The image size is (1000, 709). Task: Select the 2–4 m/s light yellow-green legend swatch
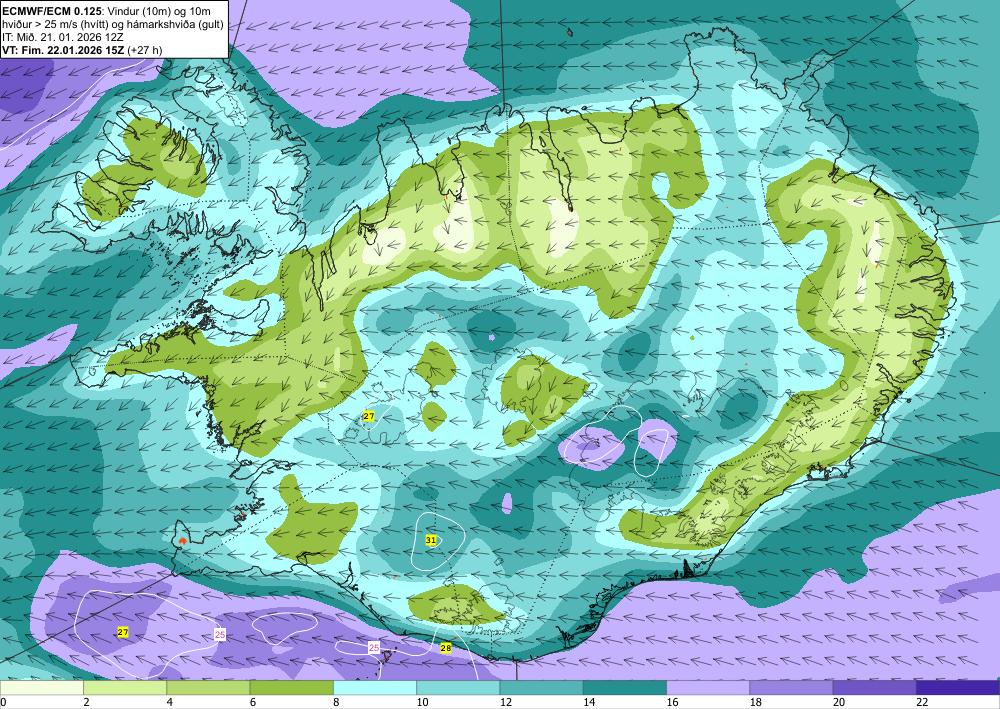click(x=125, y=687)
